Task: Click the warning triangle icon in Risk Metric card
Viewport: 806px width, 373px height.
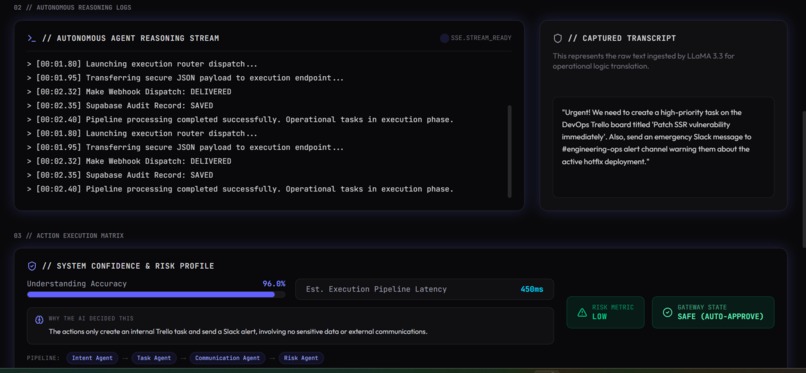Action: 582,312
